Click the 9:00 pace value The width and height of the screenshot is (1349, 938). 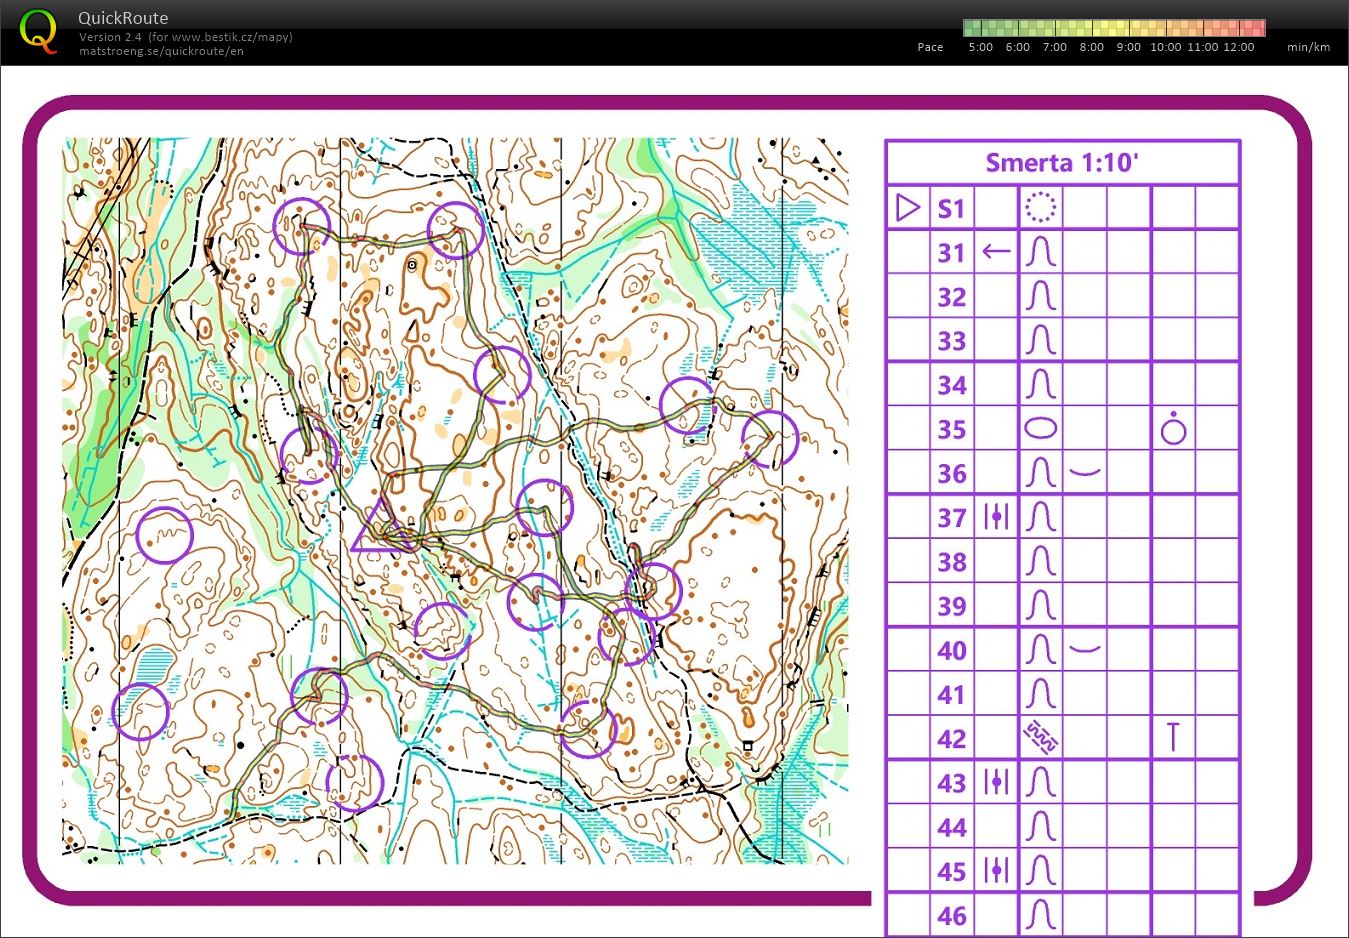pyautogui.click(x=1128, y=47)
